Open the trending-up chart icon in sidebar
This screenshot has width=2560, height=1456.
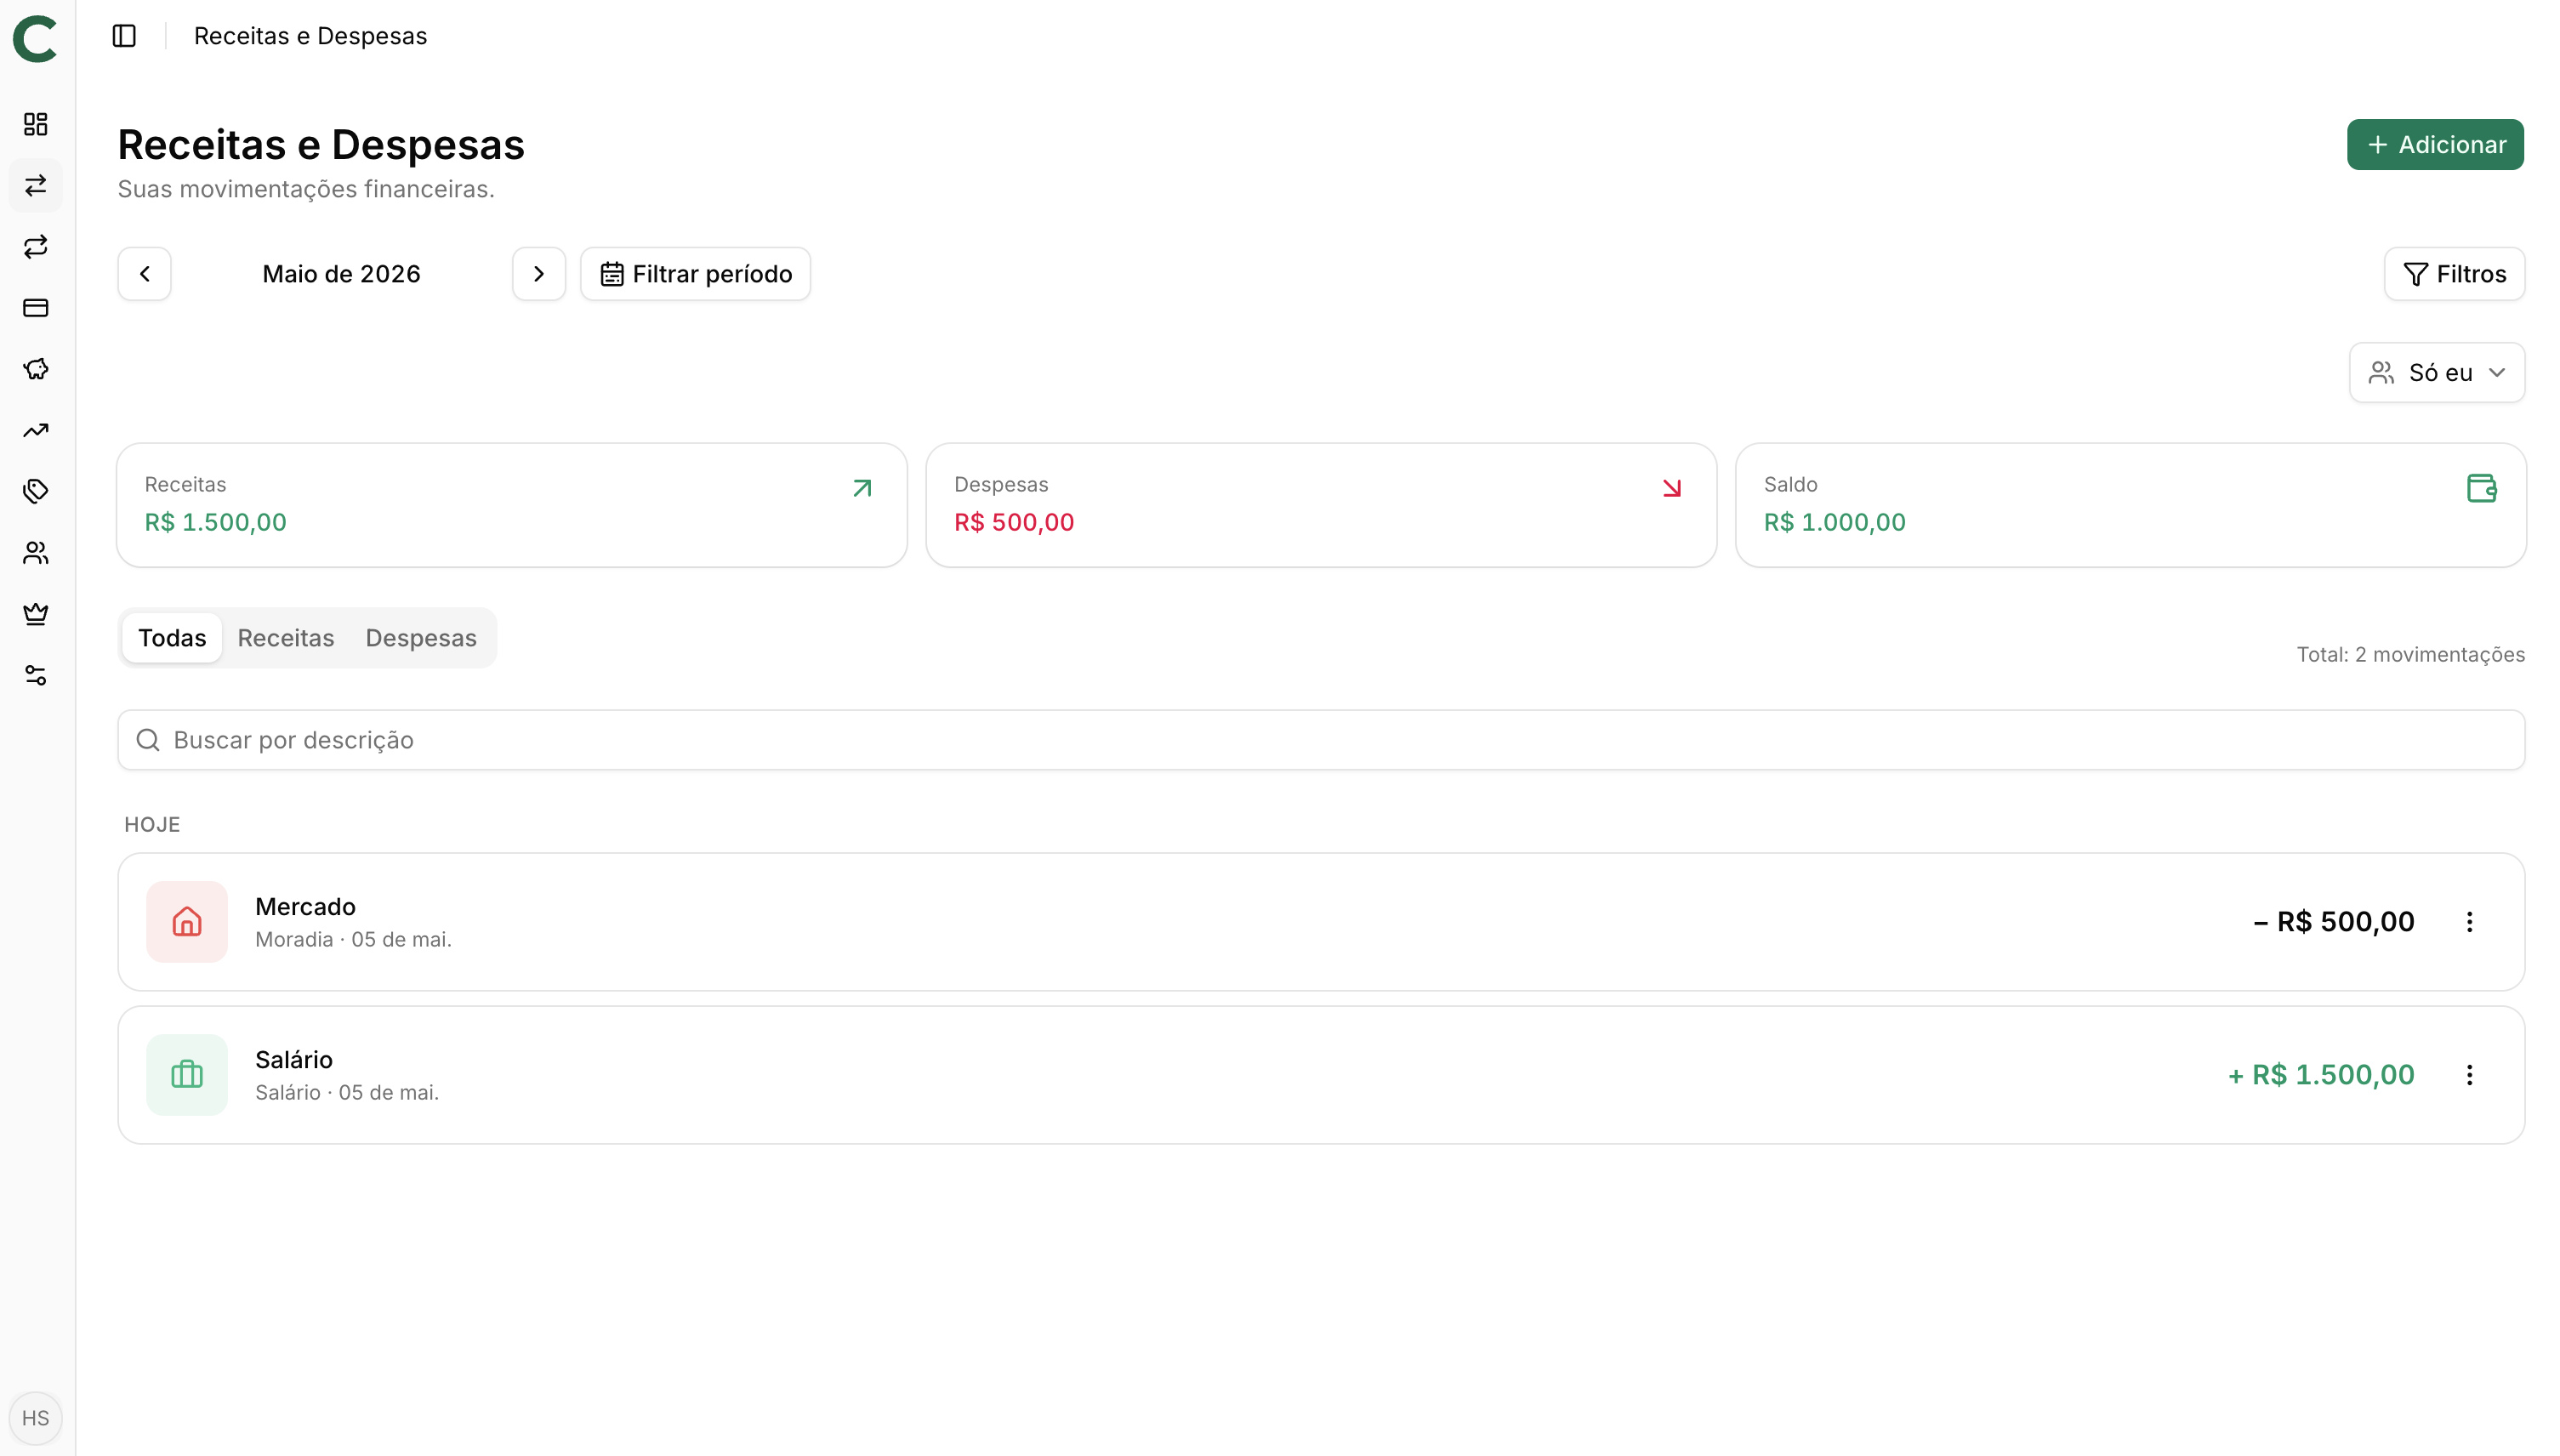click(x=36, y=430)
